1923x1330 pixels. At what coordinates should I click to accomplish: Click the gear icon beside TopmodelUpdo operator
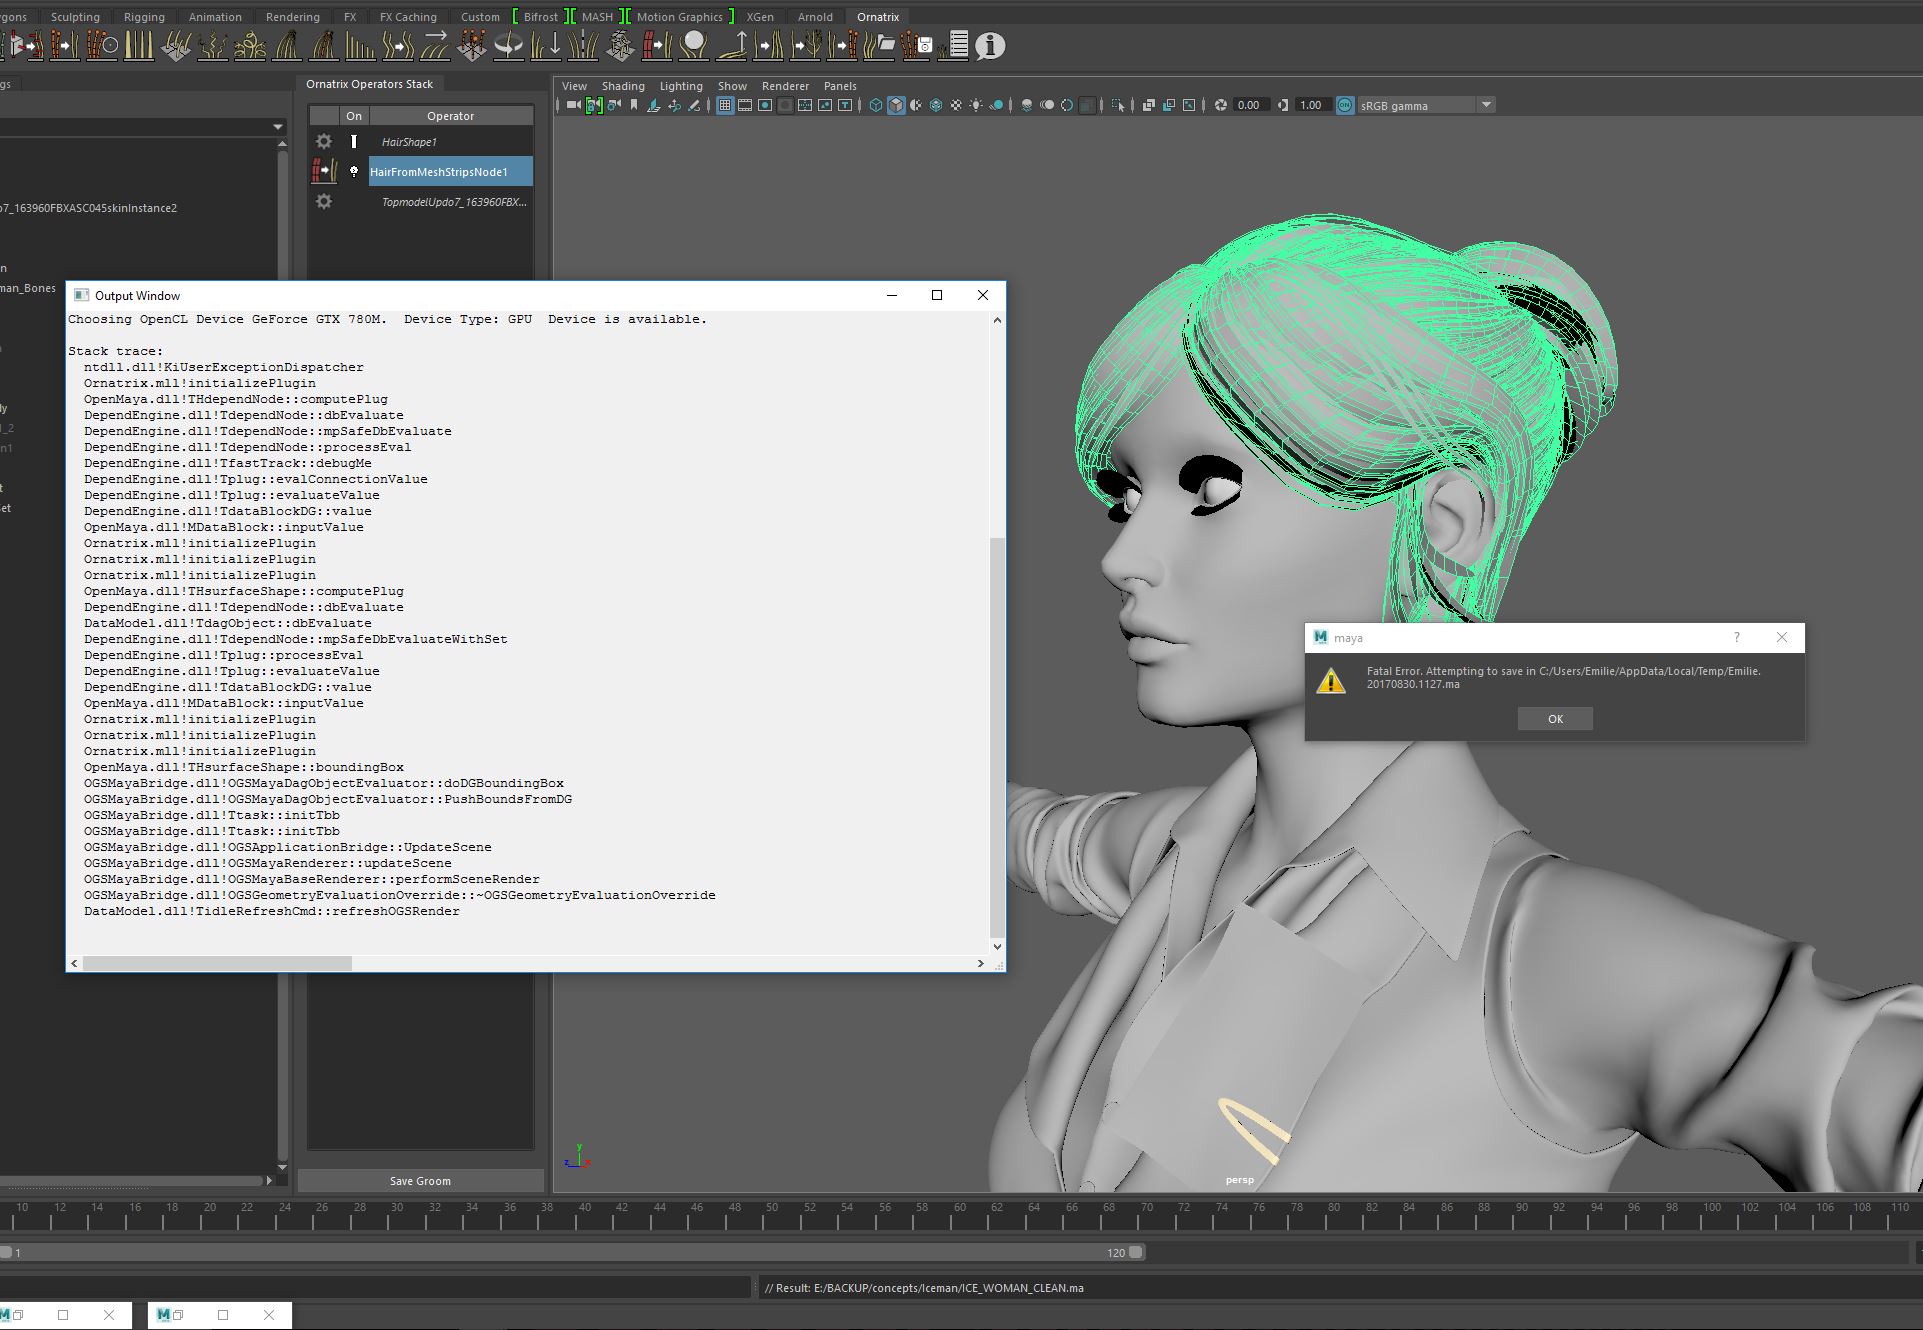pyautogui.click(x=324, y=202)
